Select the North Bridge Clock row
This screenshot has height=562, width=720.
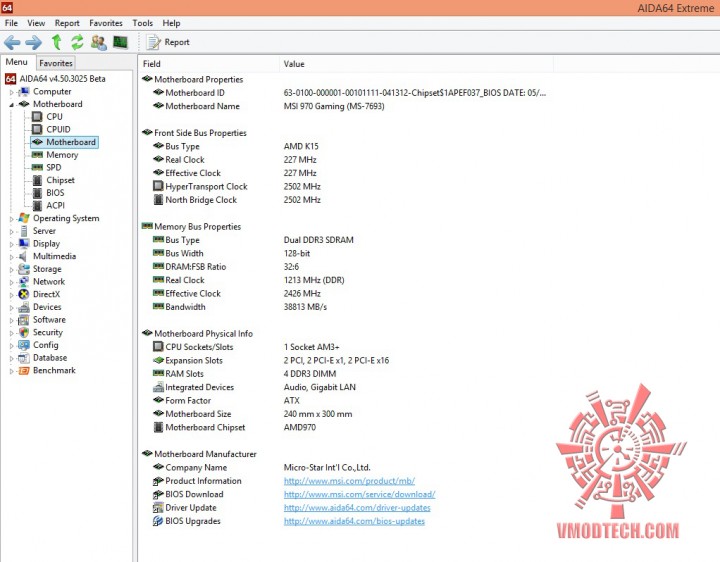point(237,200)
